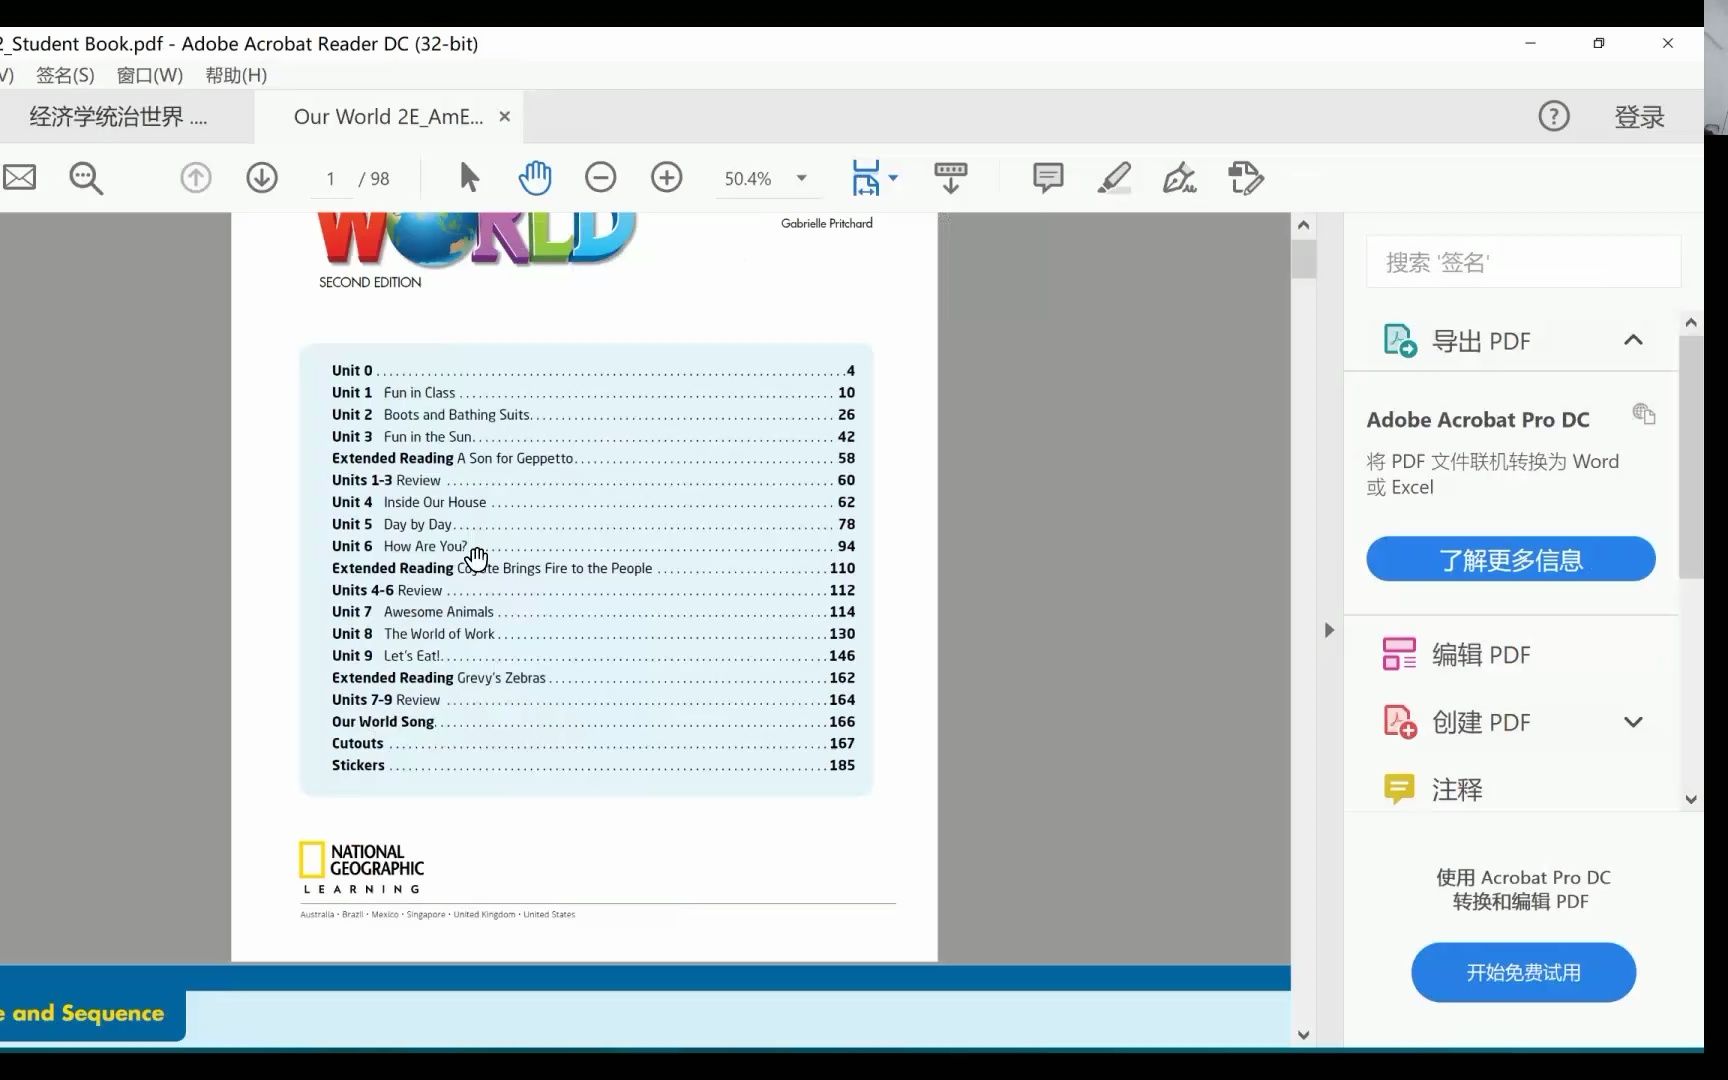Image resolution: width=1728 pixels, height=1080 pixels.
Task: Click the stamp tool icon in the toolbar
Action: (1246, 178)
